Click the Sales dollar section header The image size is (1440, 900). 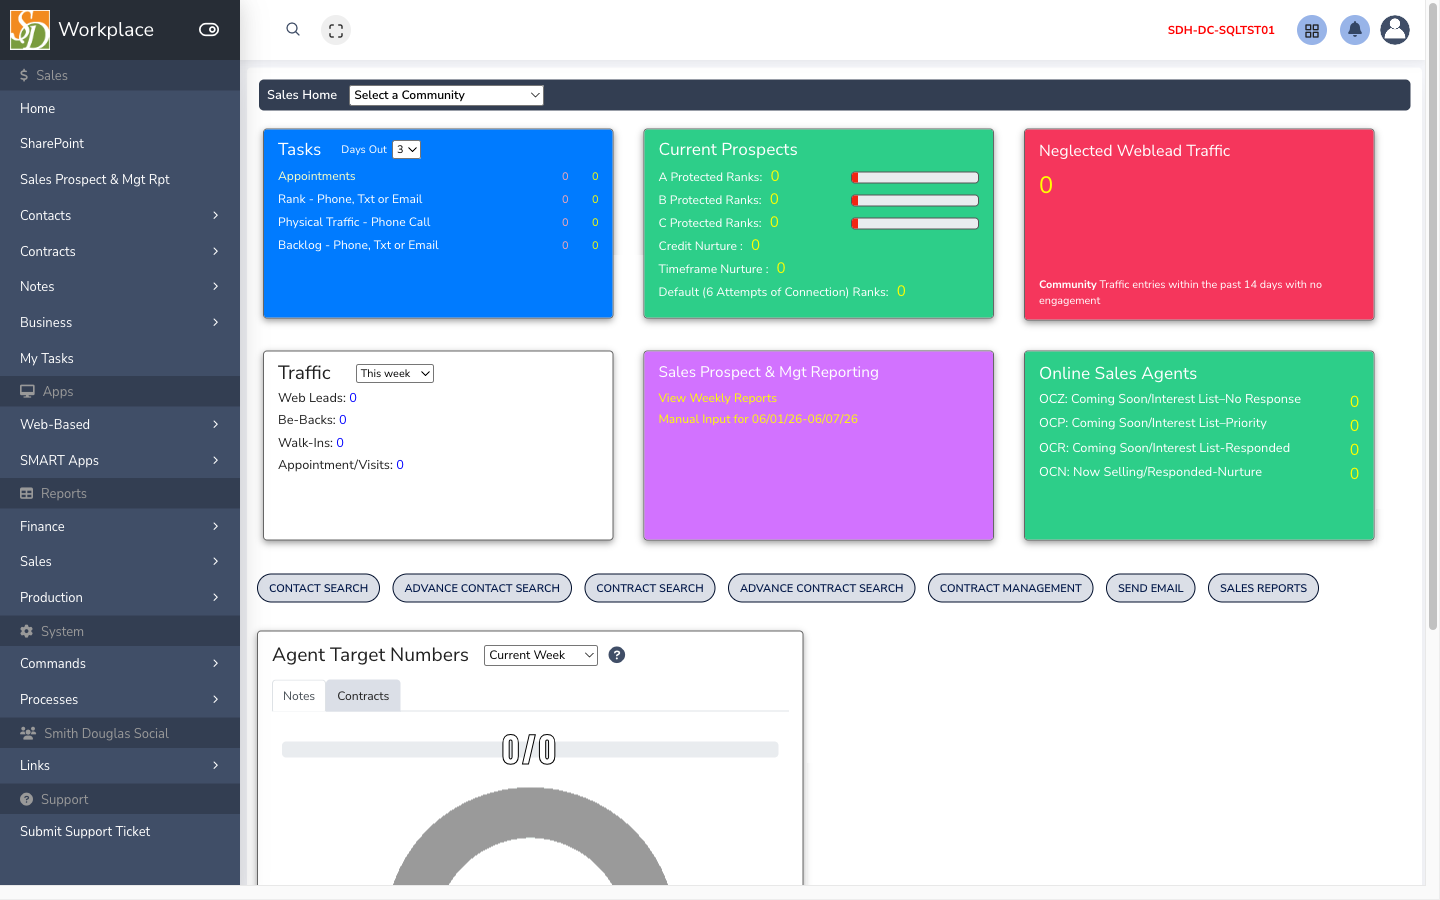(x=120, y=75)
